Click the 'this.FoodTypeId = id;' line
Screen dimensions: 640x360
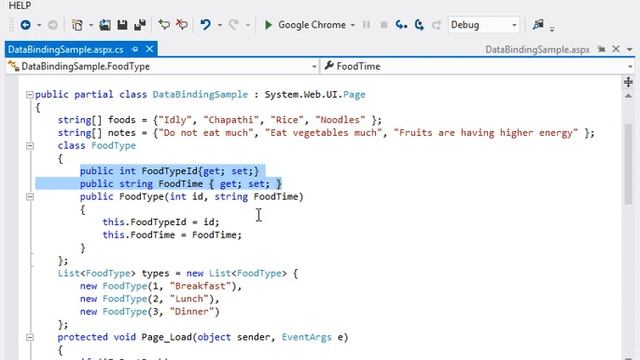pos(161,222)
